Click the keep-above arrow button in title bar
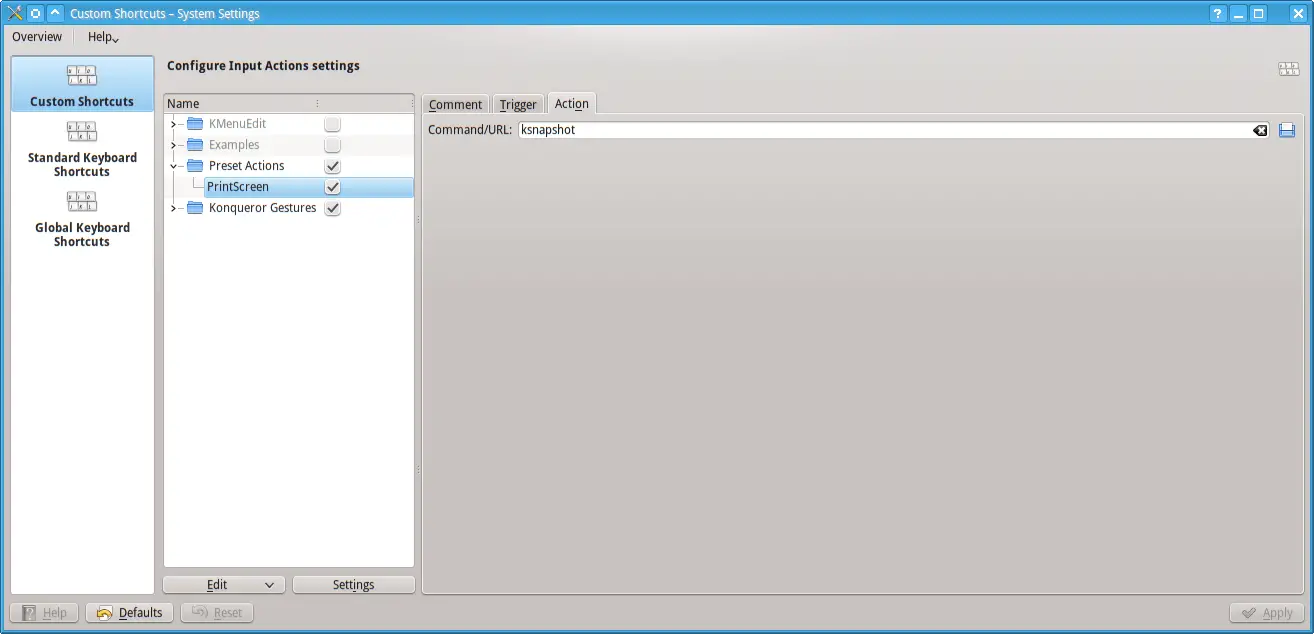Image resolution: width=1314 pixels, height=634 pixels. click(x=55, y=13)
